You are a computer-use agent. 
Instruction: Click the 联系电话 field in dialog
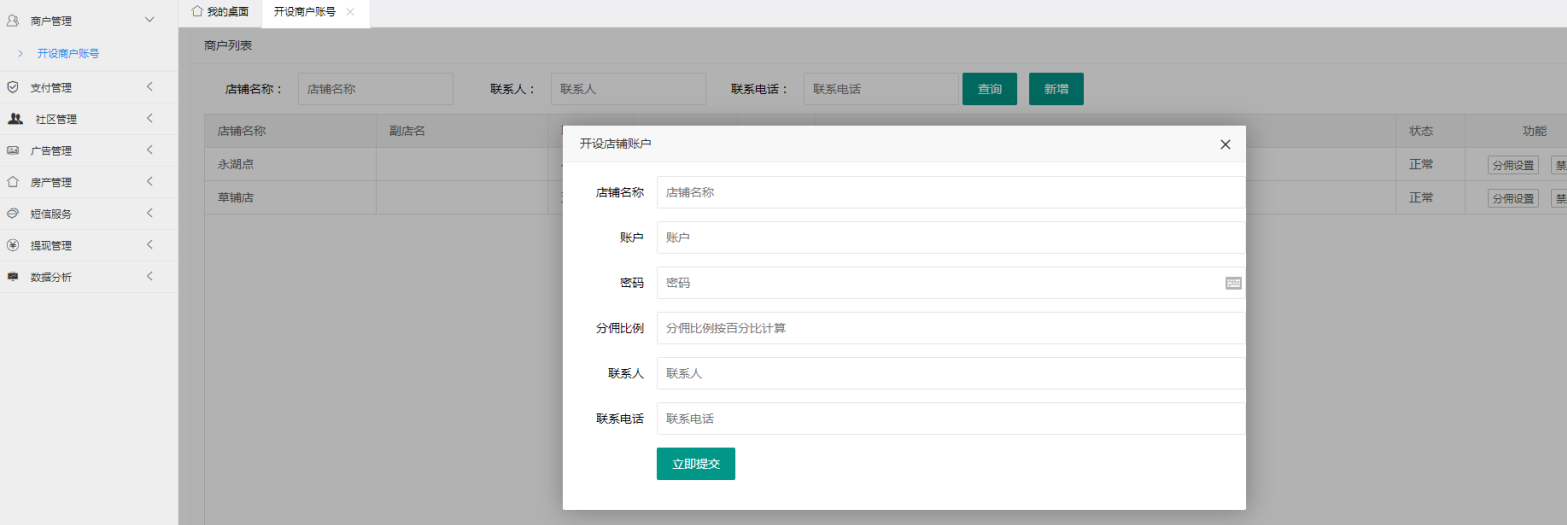click(950, 418)
